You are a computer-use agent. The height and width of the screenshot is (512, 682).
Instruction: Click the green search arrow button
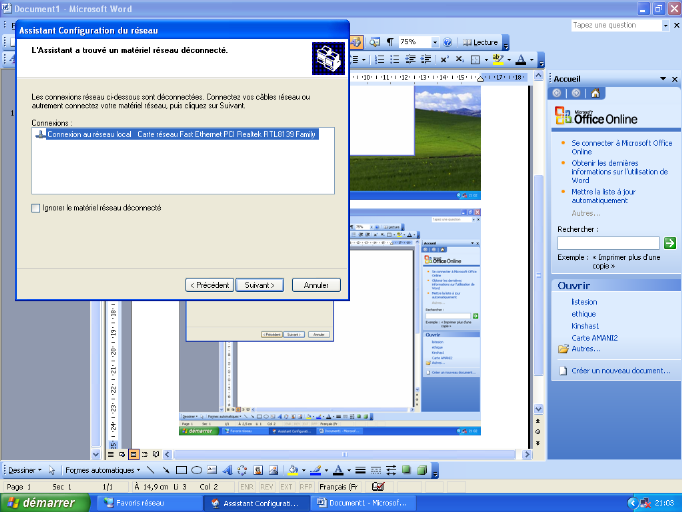(x=670, y=242)
